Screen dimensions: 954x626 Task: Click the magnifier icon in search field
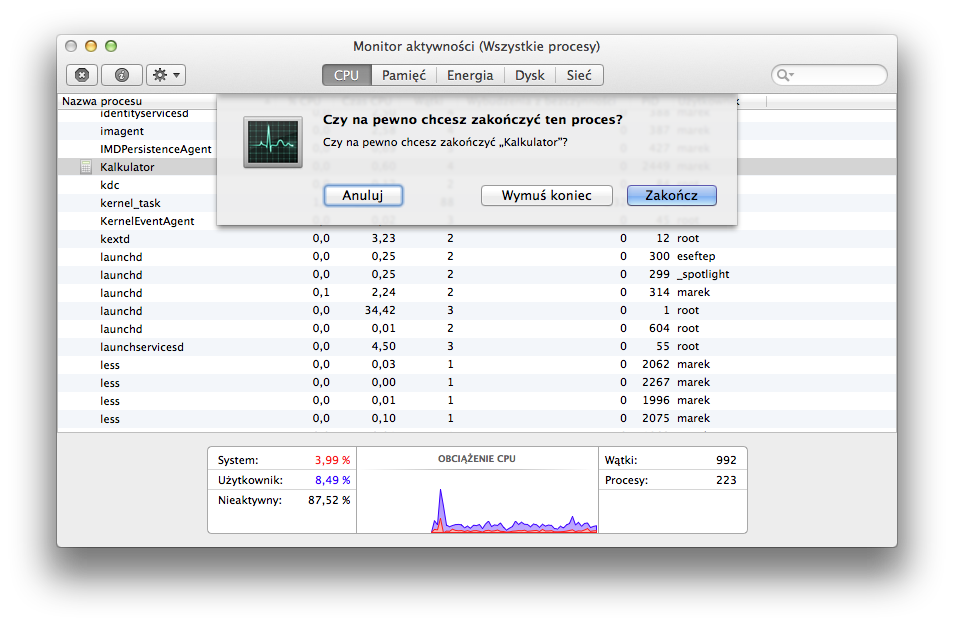coord(785,76)
